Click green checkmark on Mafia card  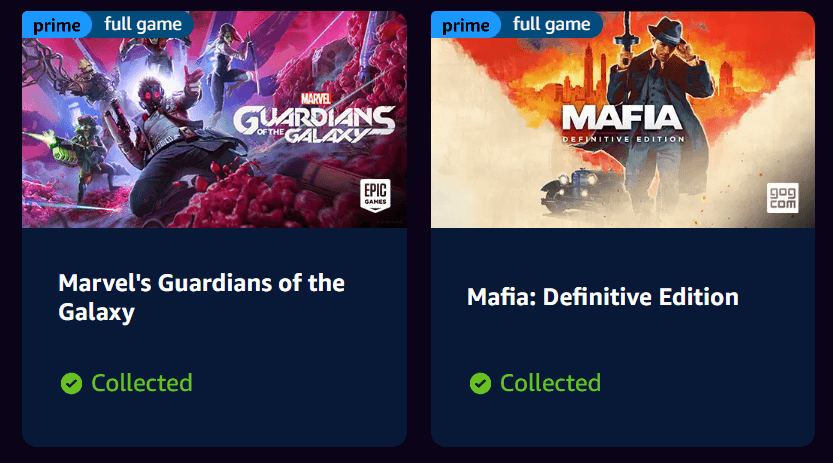480,383
